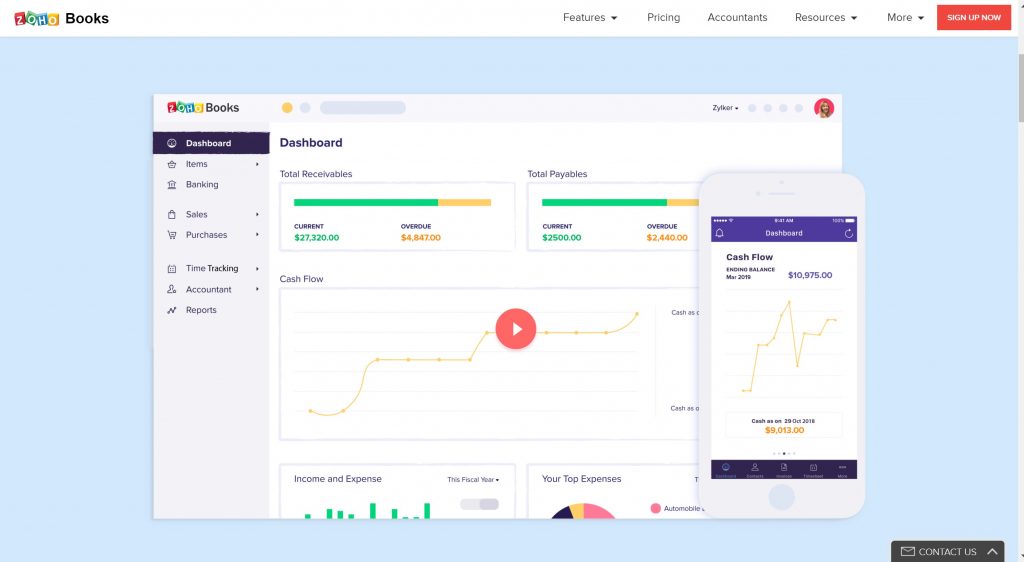Viewport: 1024px width, 562px height.
Task: Open the Contact Us chat bar
Action: click(947, 552)
